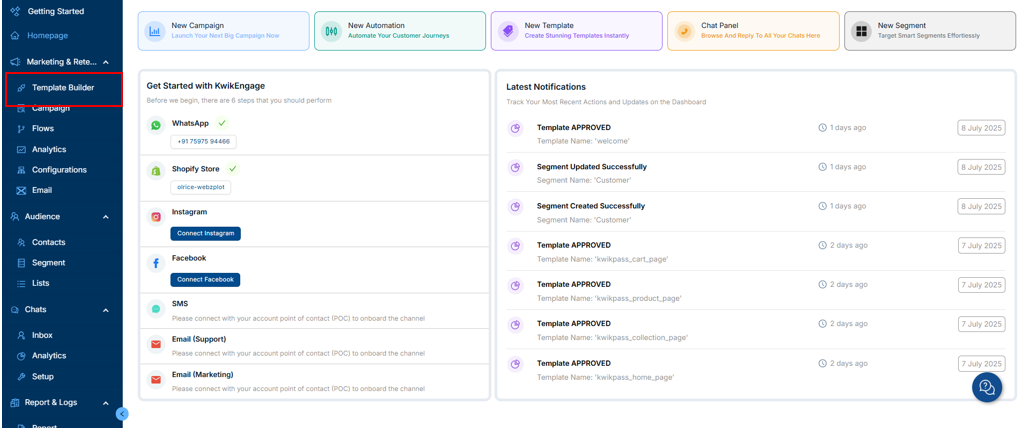This screenshot has width=1021, height=428.
Task: Click the 'kwikpass_cart_page' template notification
Action: click(756, 251)
